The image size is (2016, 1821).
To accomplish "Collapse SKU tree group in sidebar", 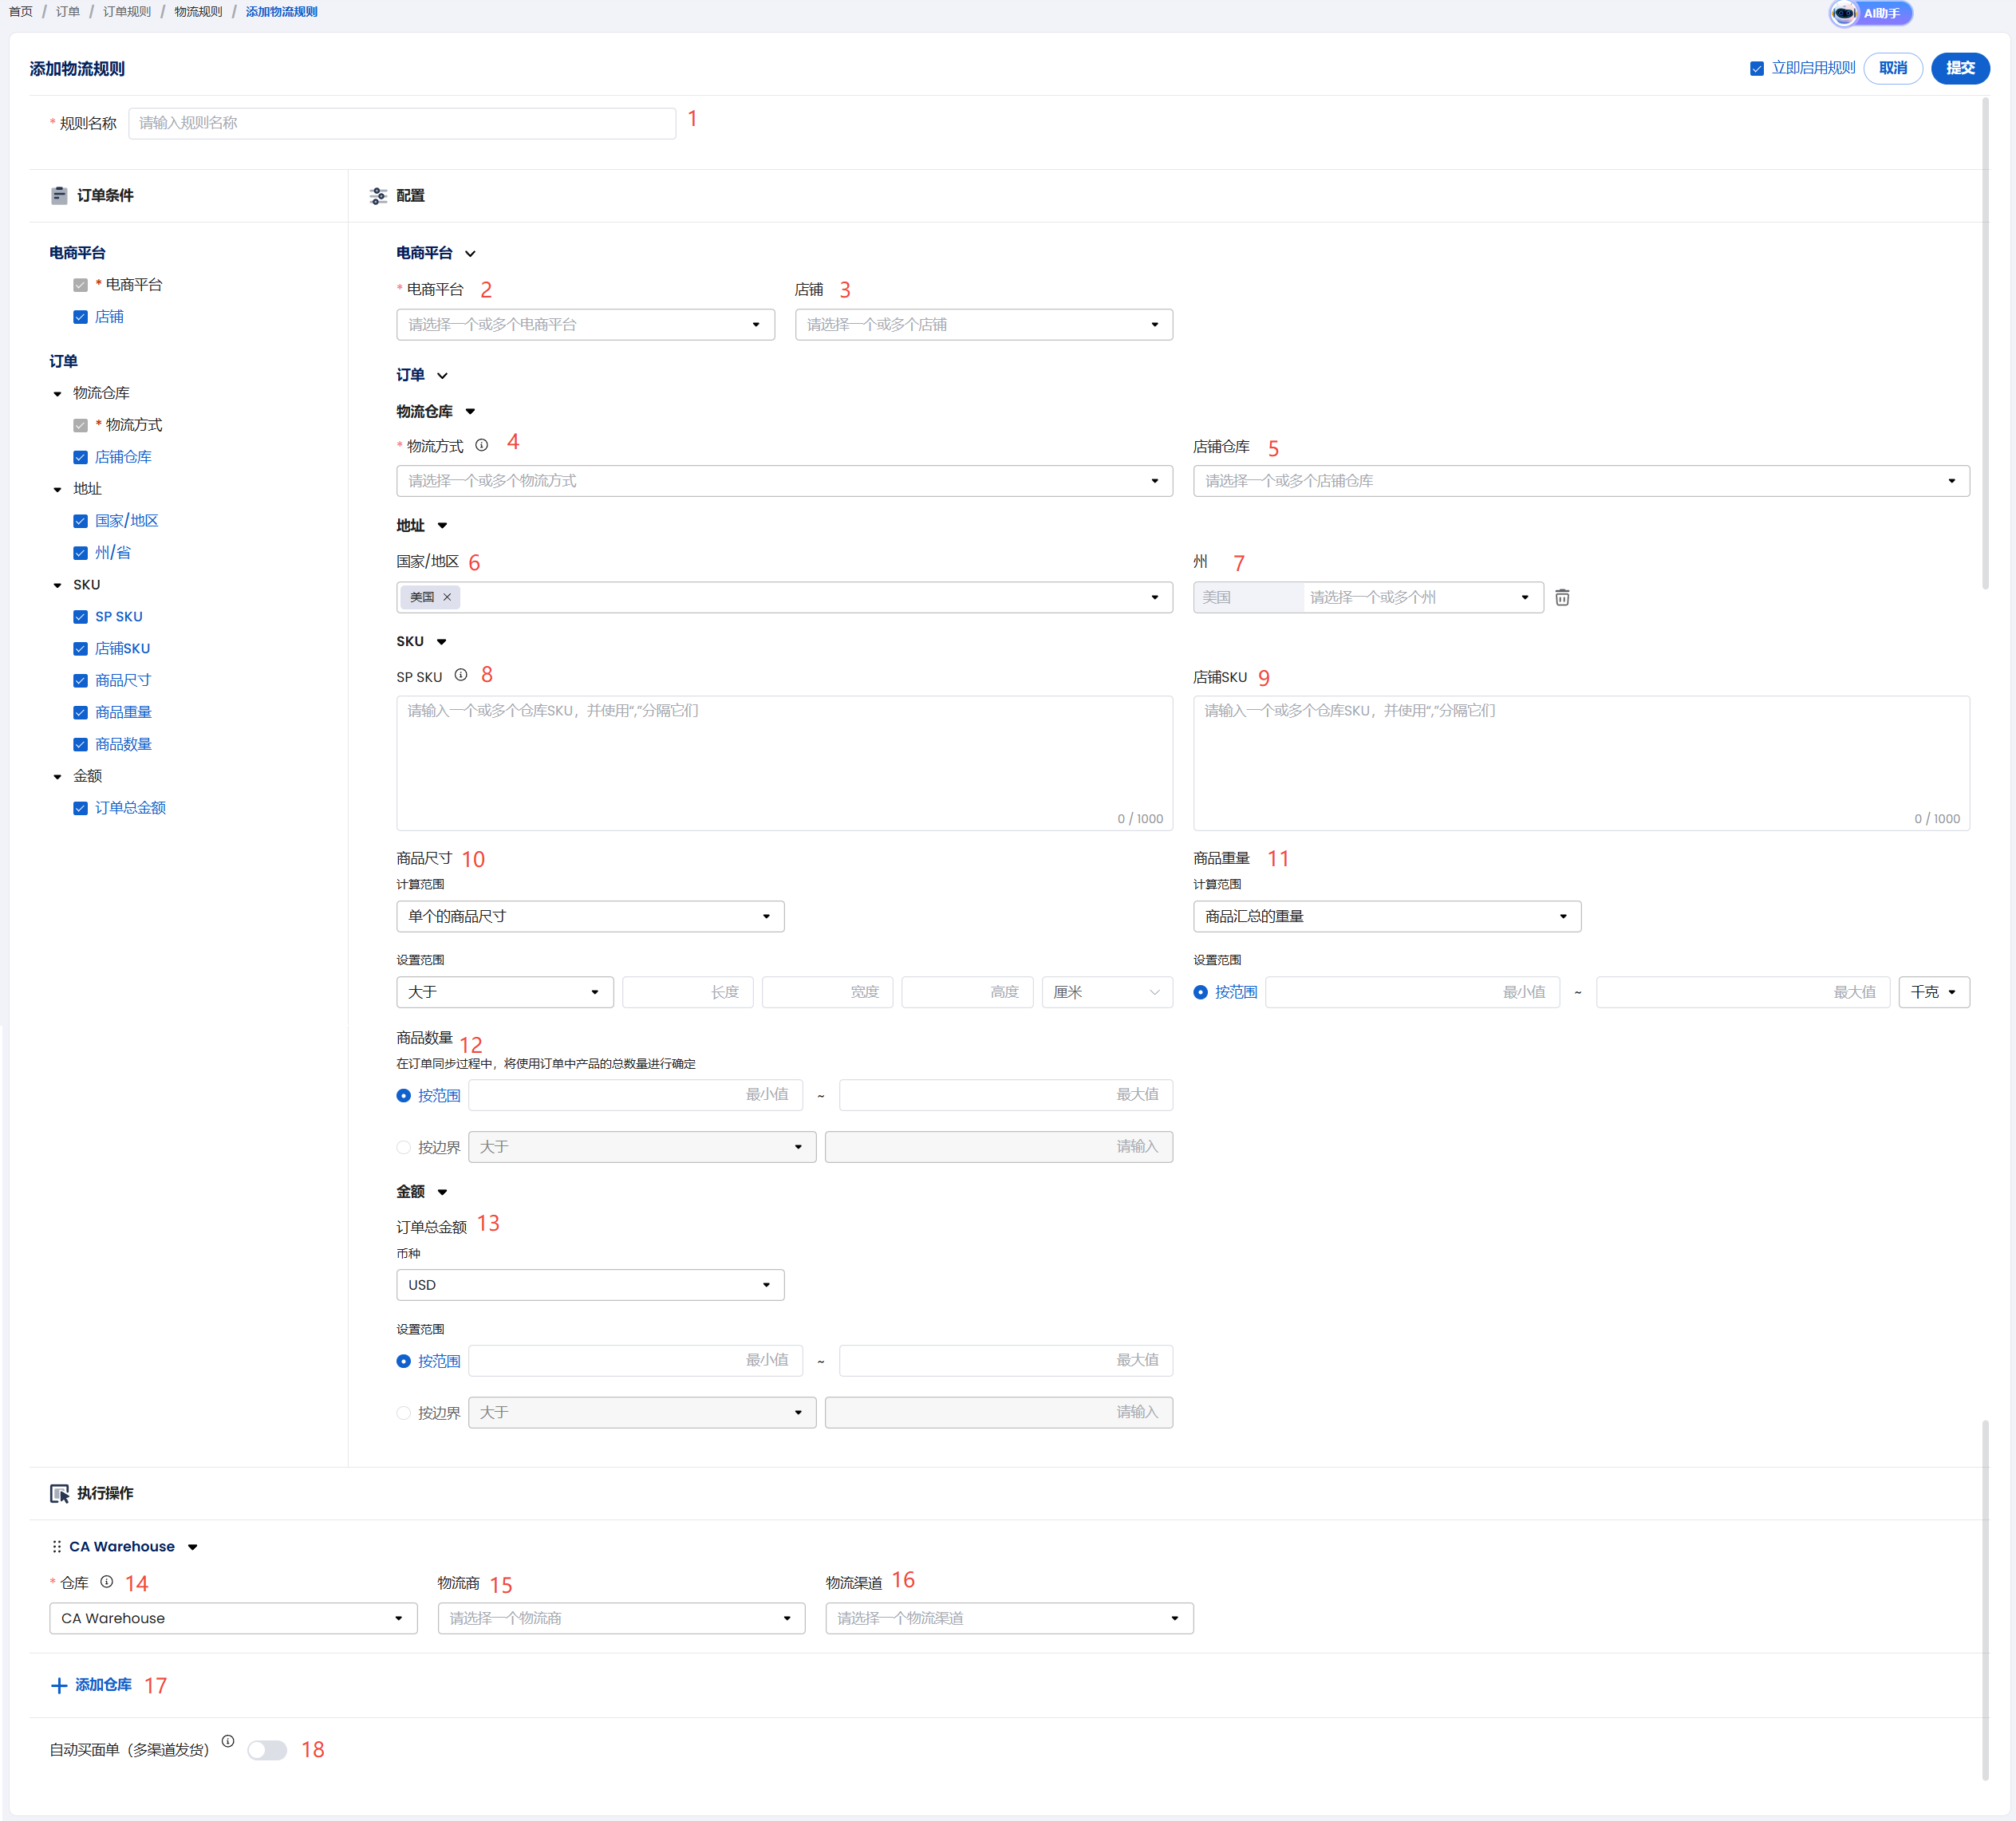I will [x=58, y=586].
